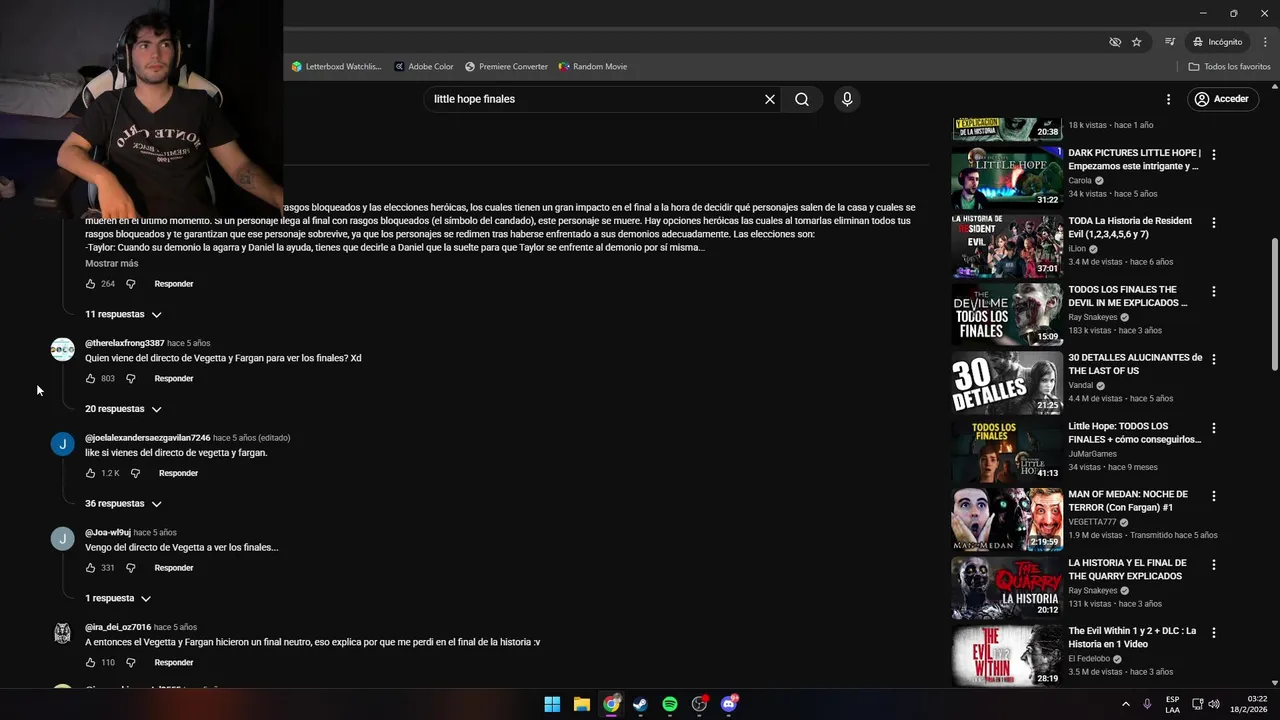Open File Explorer from the taskbar
The height and width of the screenshot is (720, 1280).
(x=581, y=704)
